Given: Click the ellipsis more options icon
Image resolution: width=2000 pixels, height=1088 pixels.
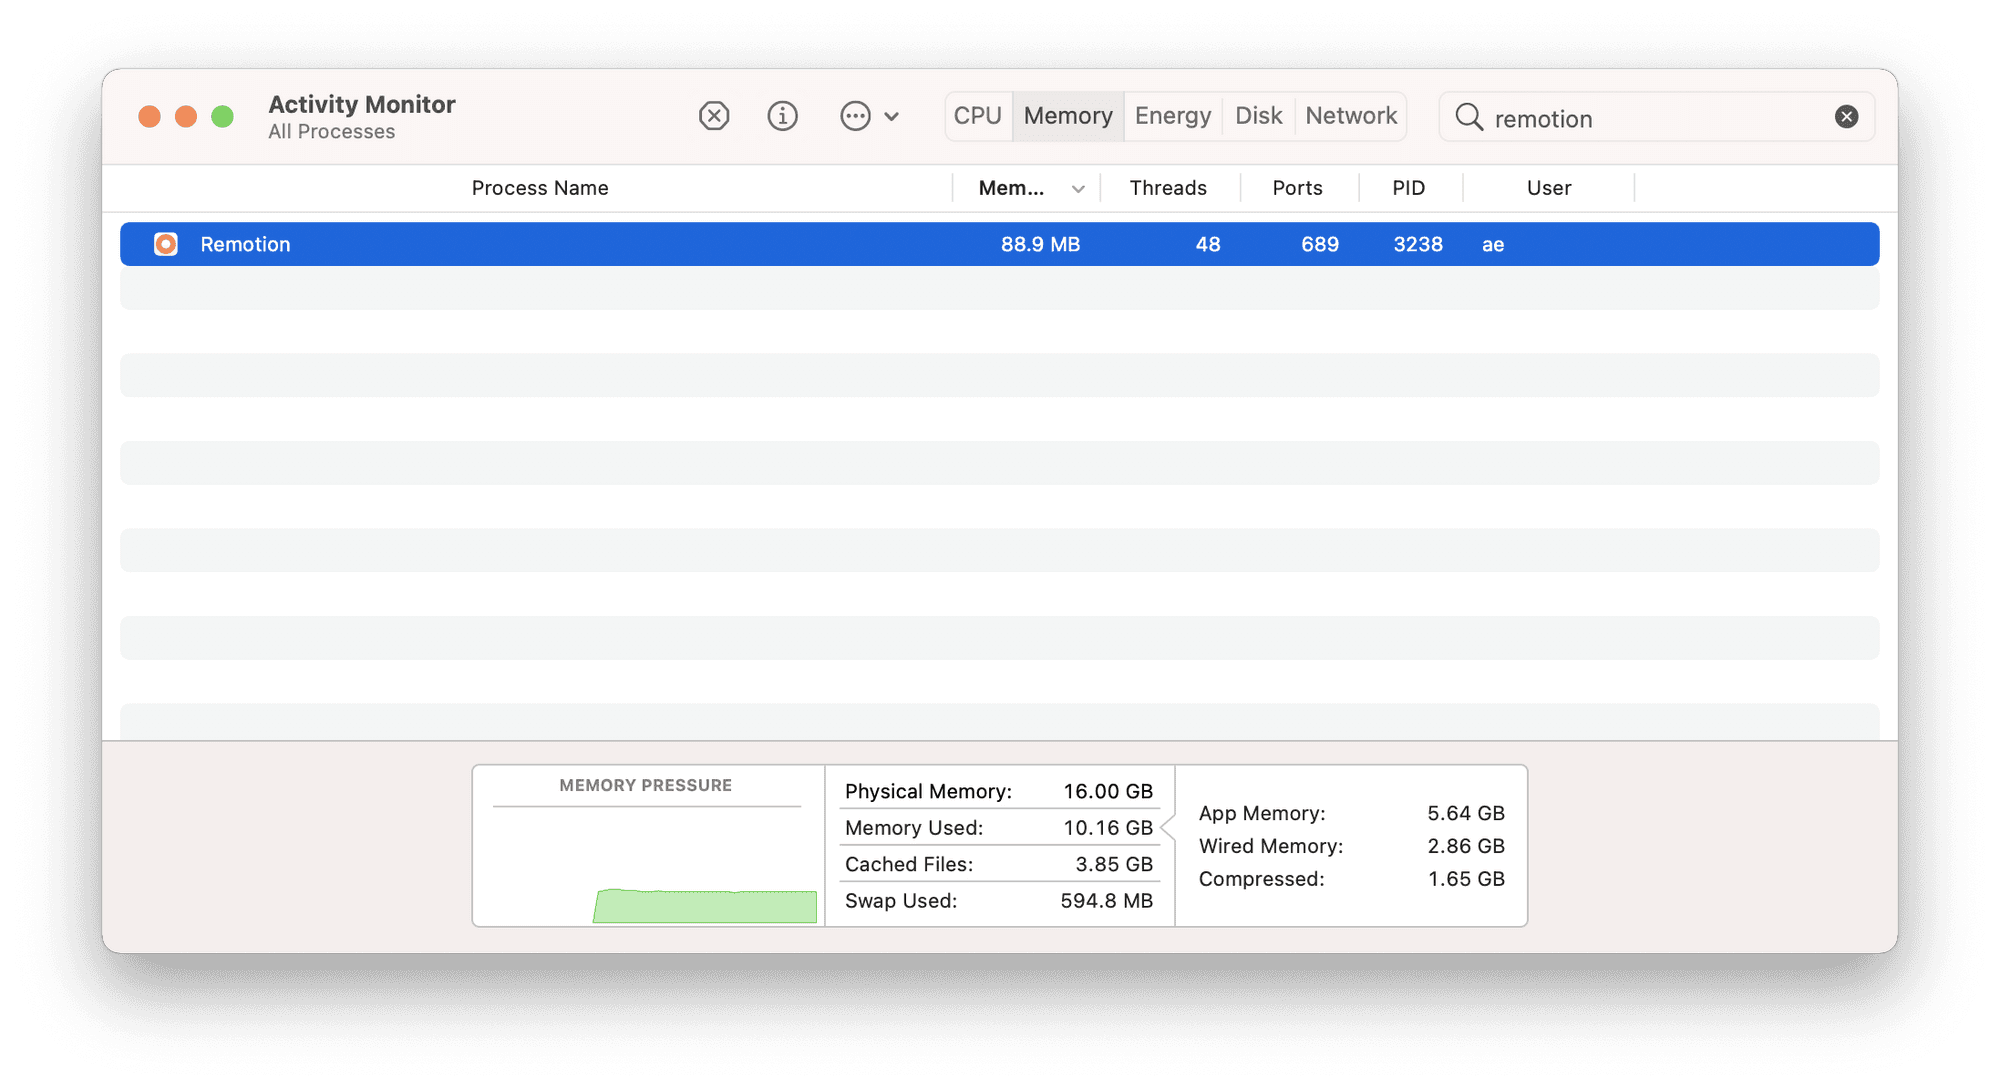Looking at the screenshot, I should click(855, 116).
